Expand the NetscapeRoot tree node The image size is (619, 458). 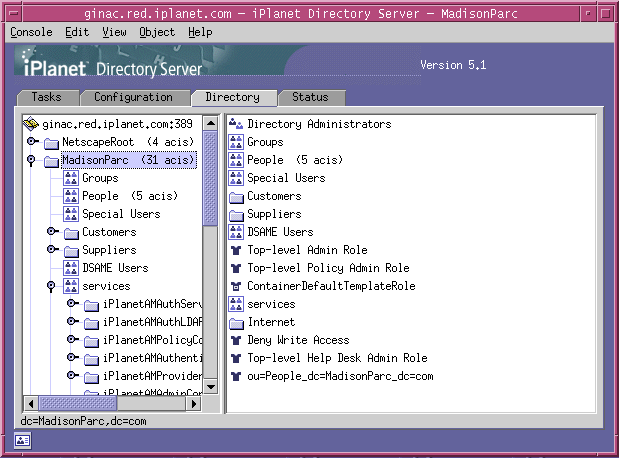32,141
